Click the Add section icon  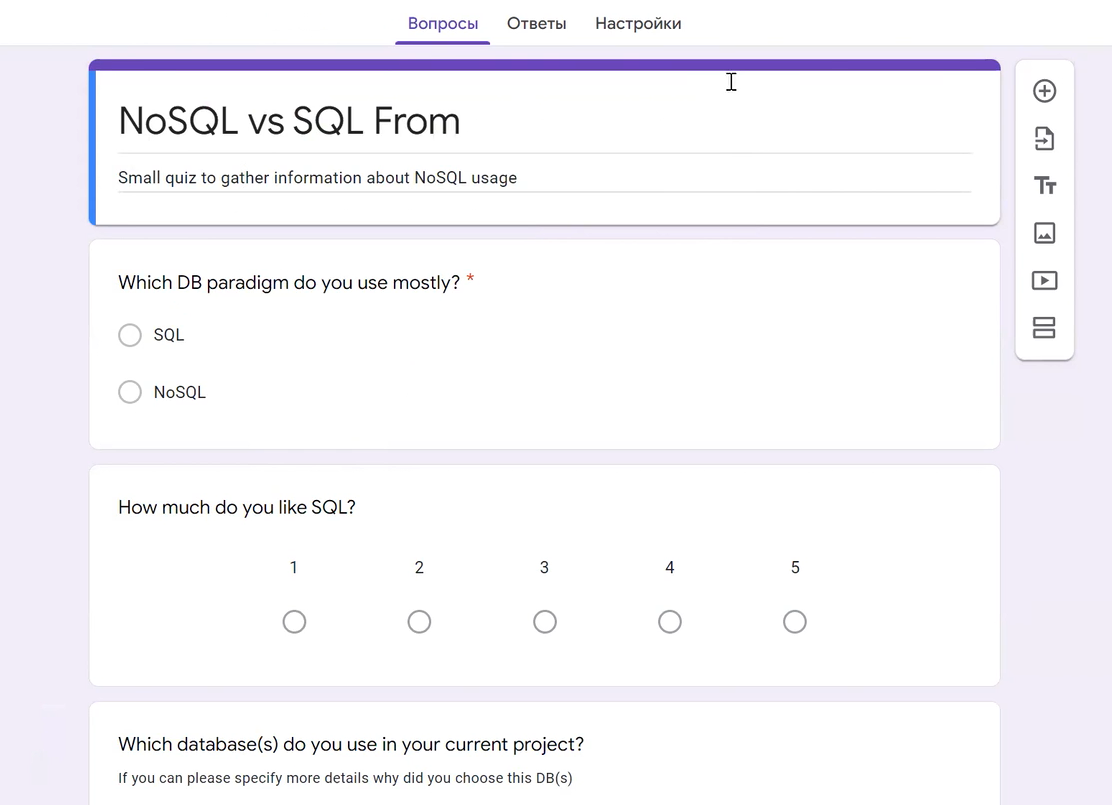(1044, 328)
